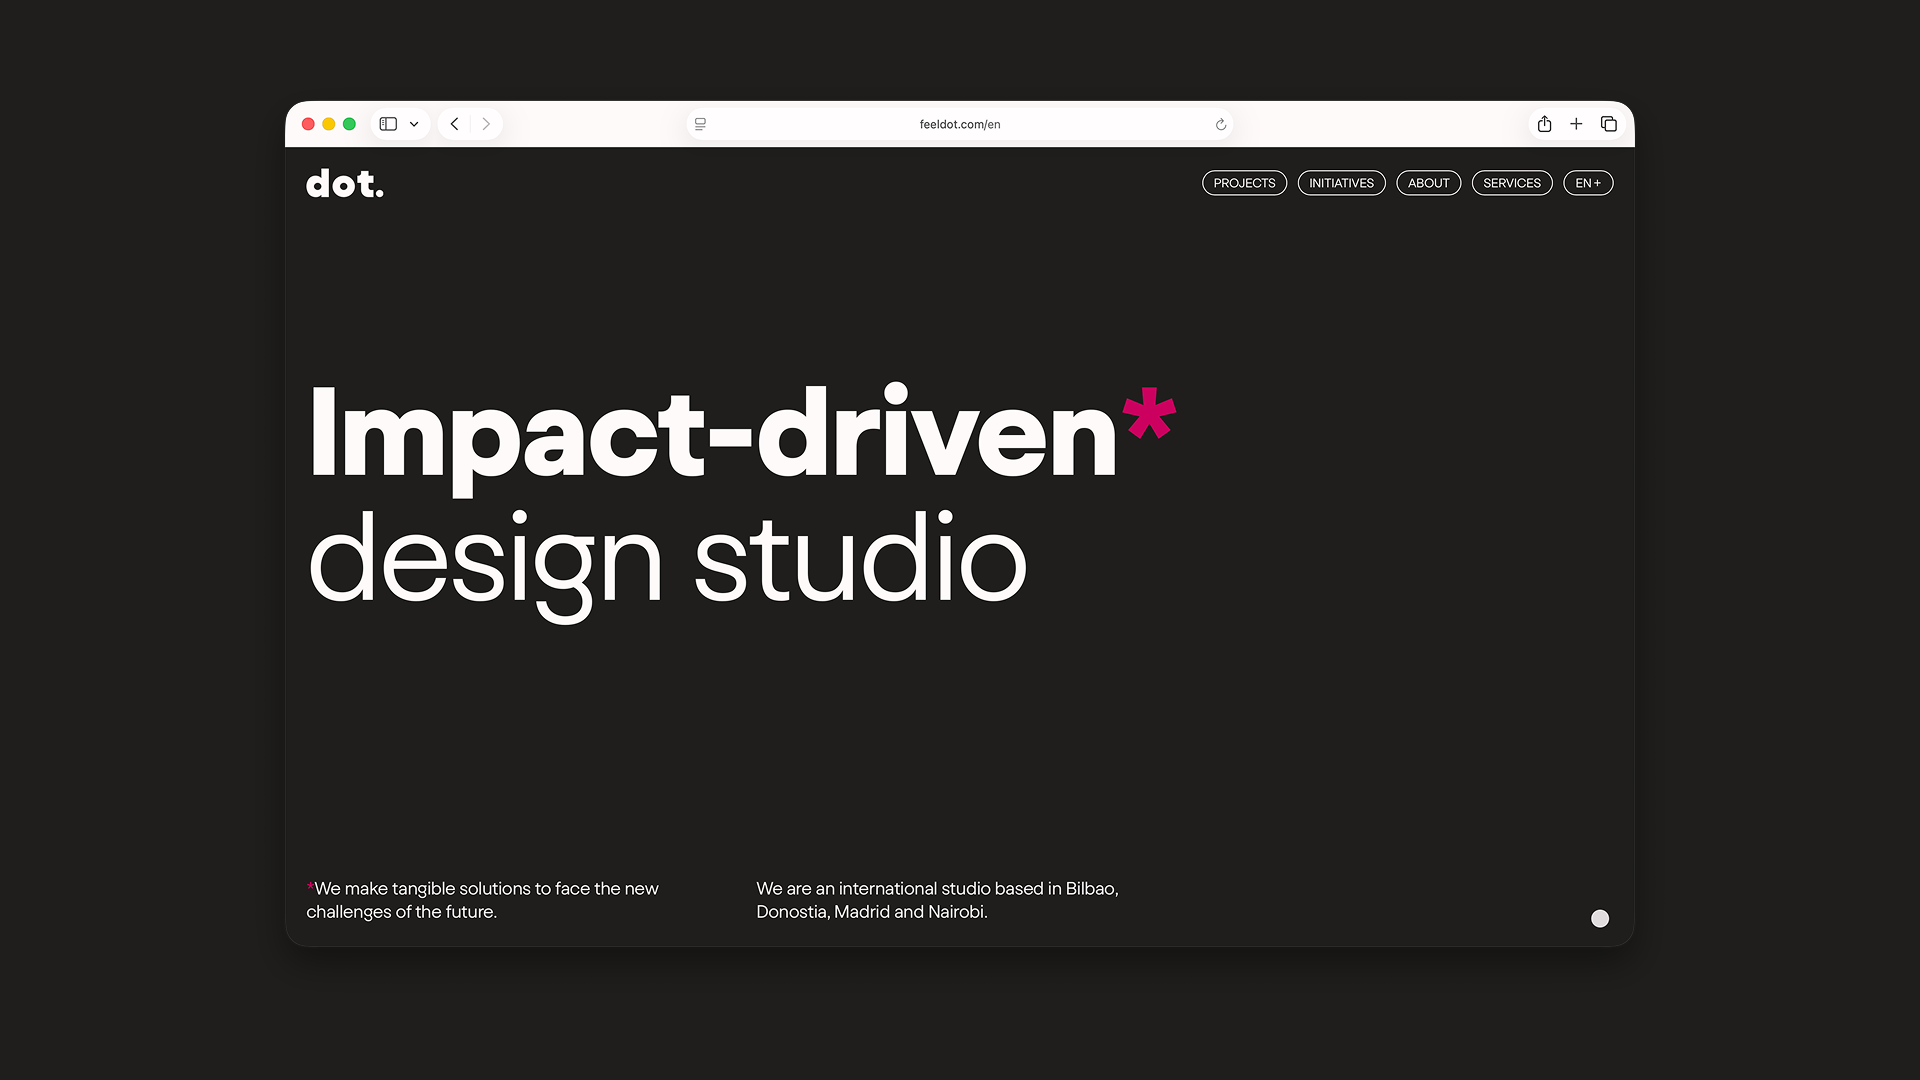The width and height of the screenshot is (1920, 1080).
Task: Click the feeldot.com/en address field
Action: tap(959, 124)
